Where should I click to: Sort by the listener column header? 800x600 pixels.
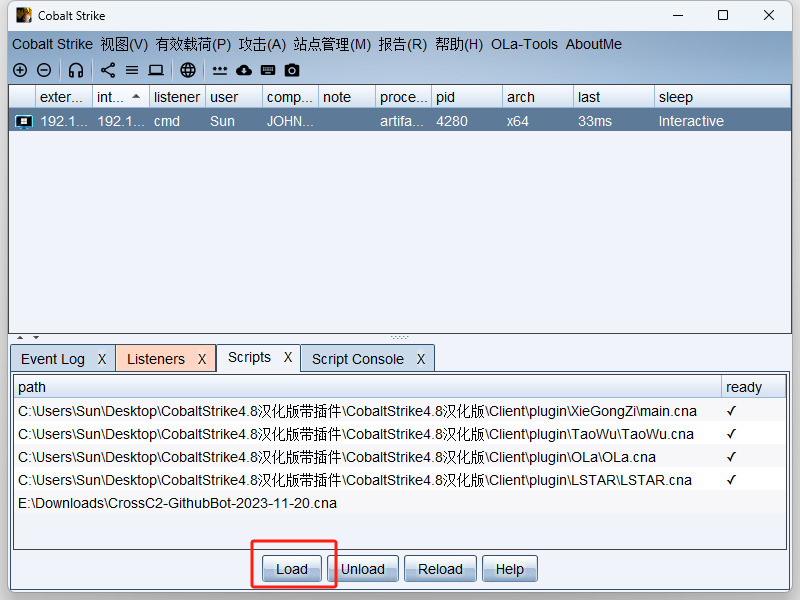(178, 97)
